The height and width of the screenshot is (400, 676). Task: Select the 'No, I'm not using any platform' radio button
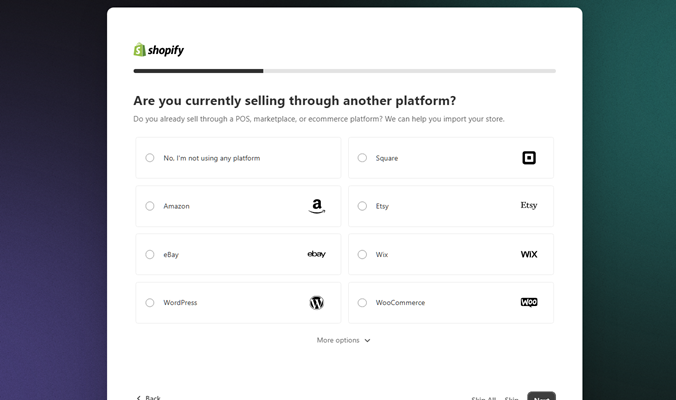[x=150, y=158]
